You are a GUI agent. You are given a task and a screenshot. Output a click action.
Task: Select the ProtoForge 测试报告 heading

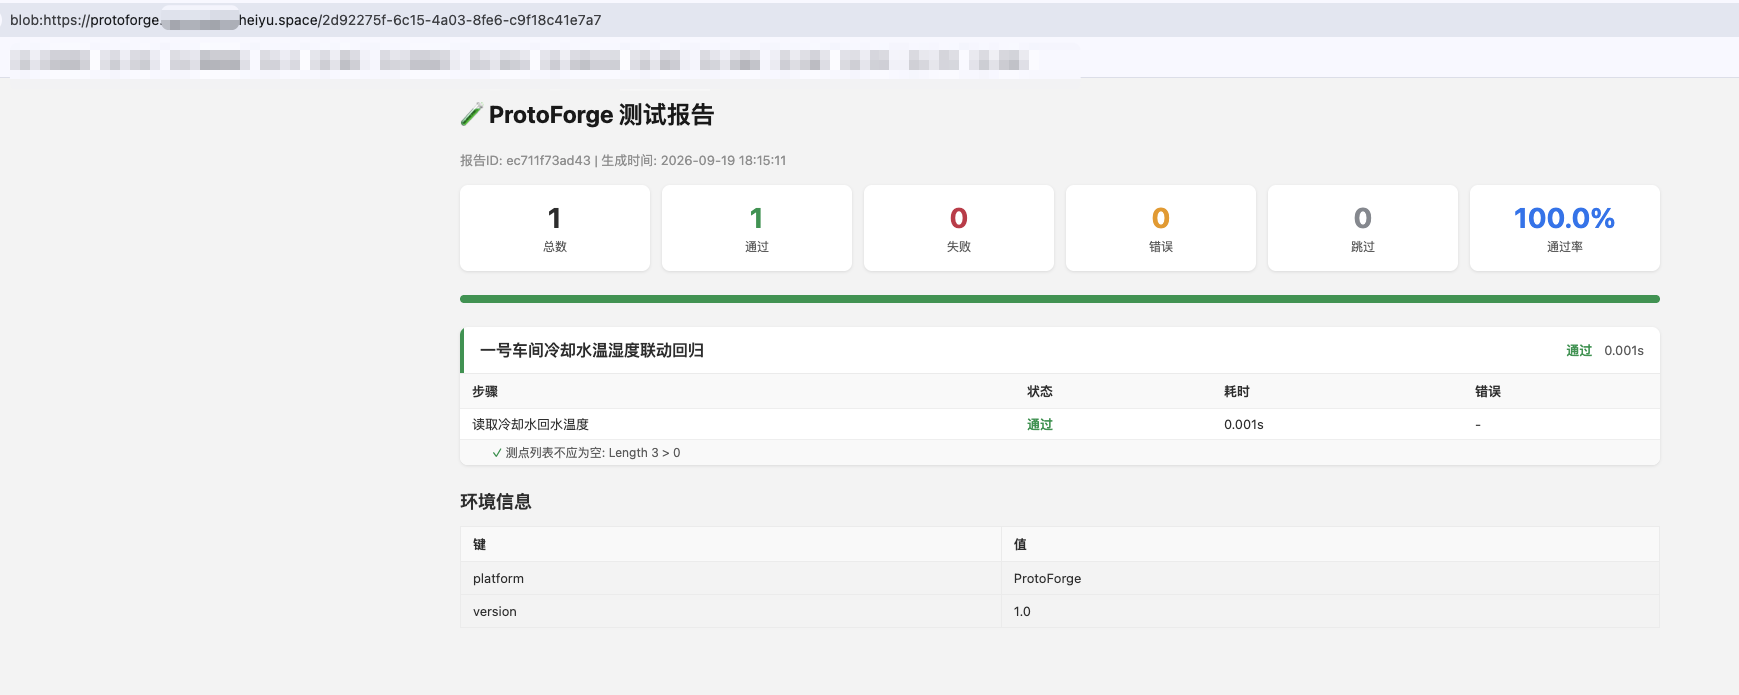coord(601,115)
